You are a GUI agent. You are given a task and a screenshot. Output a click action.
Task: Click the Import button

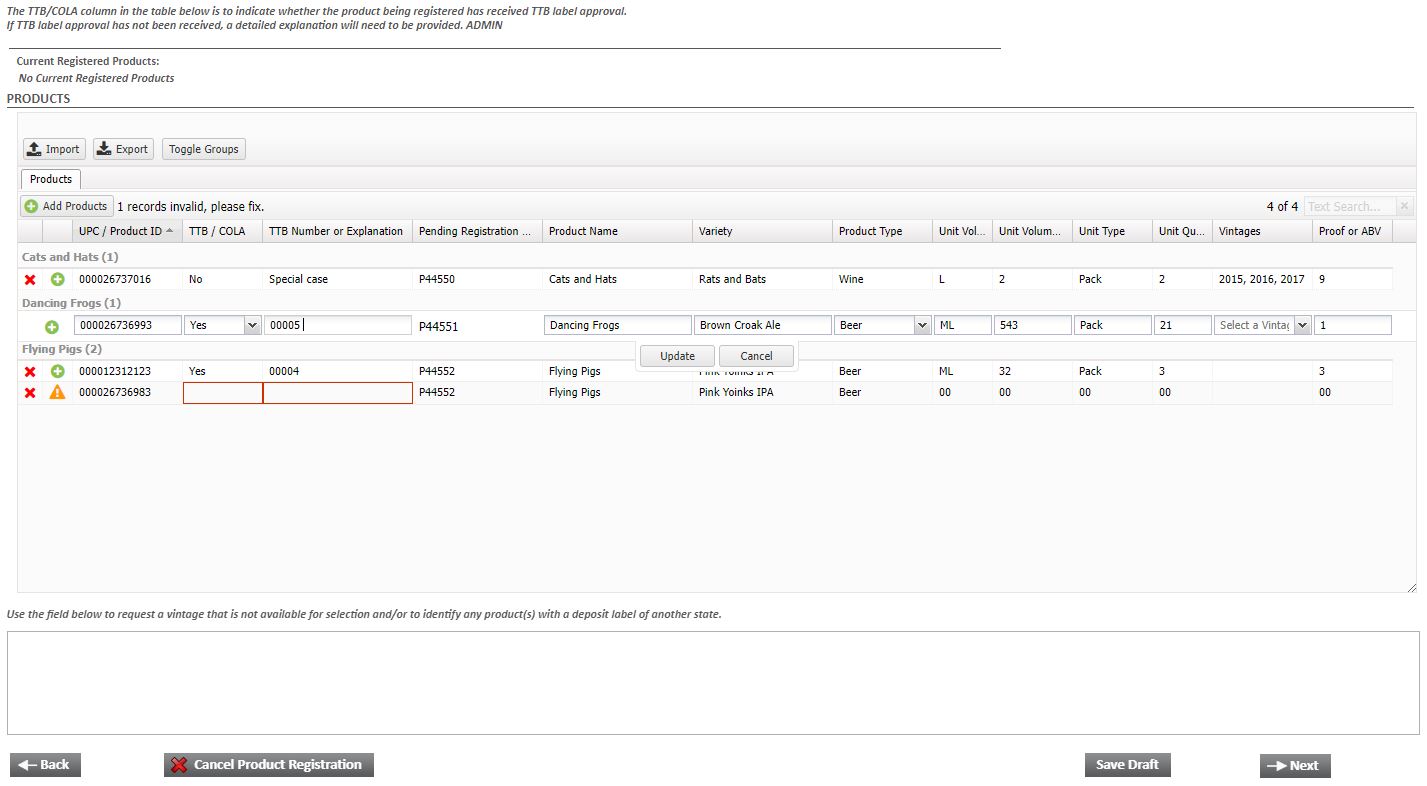pyautogui.click(x=54, y=149)
